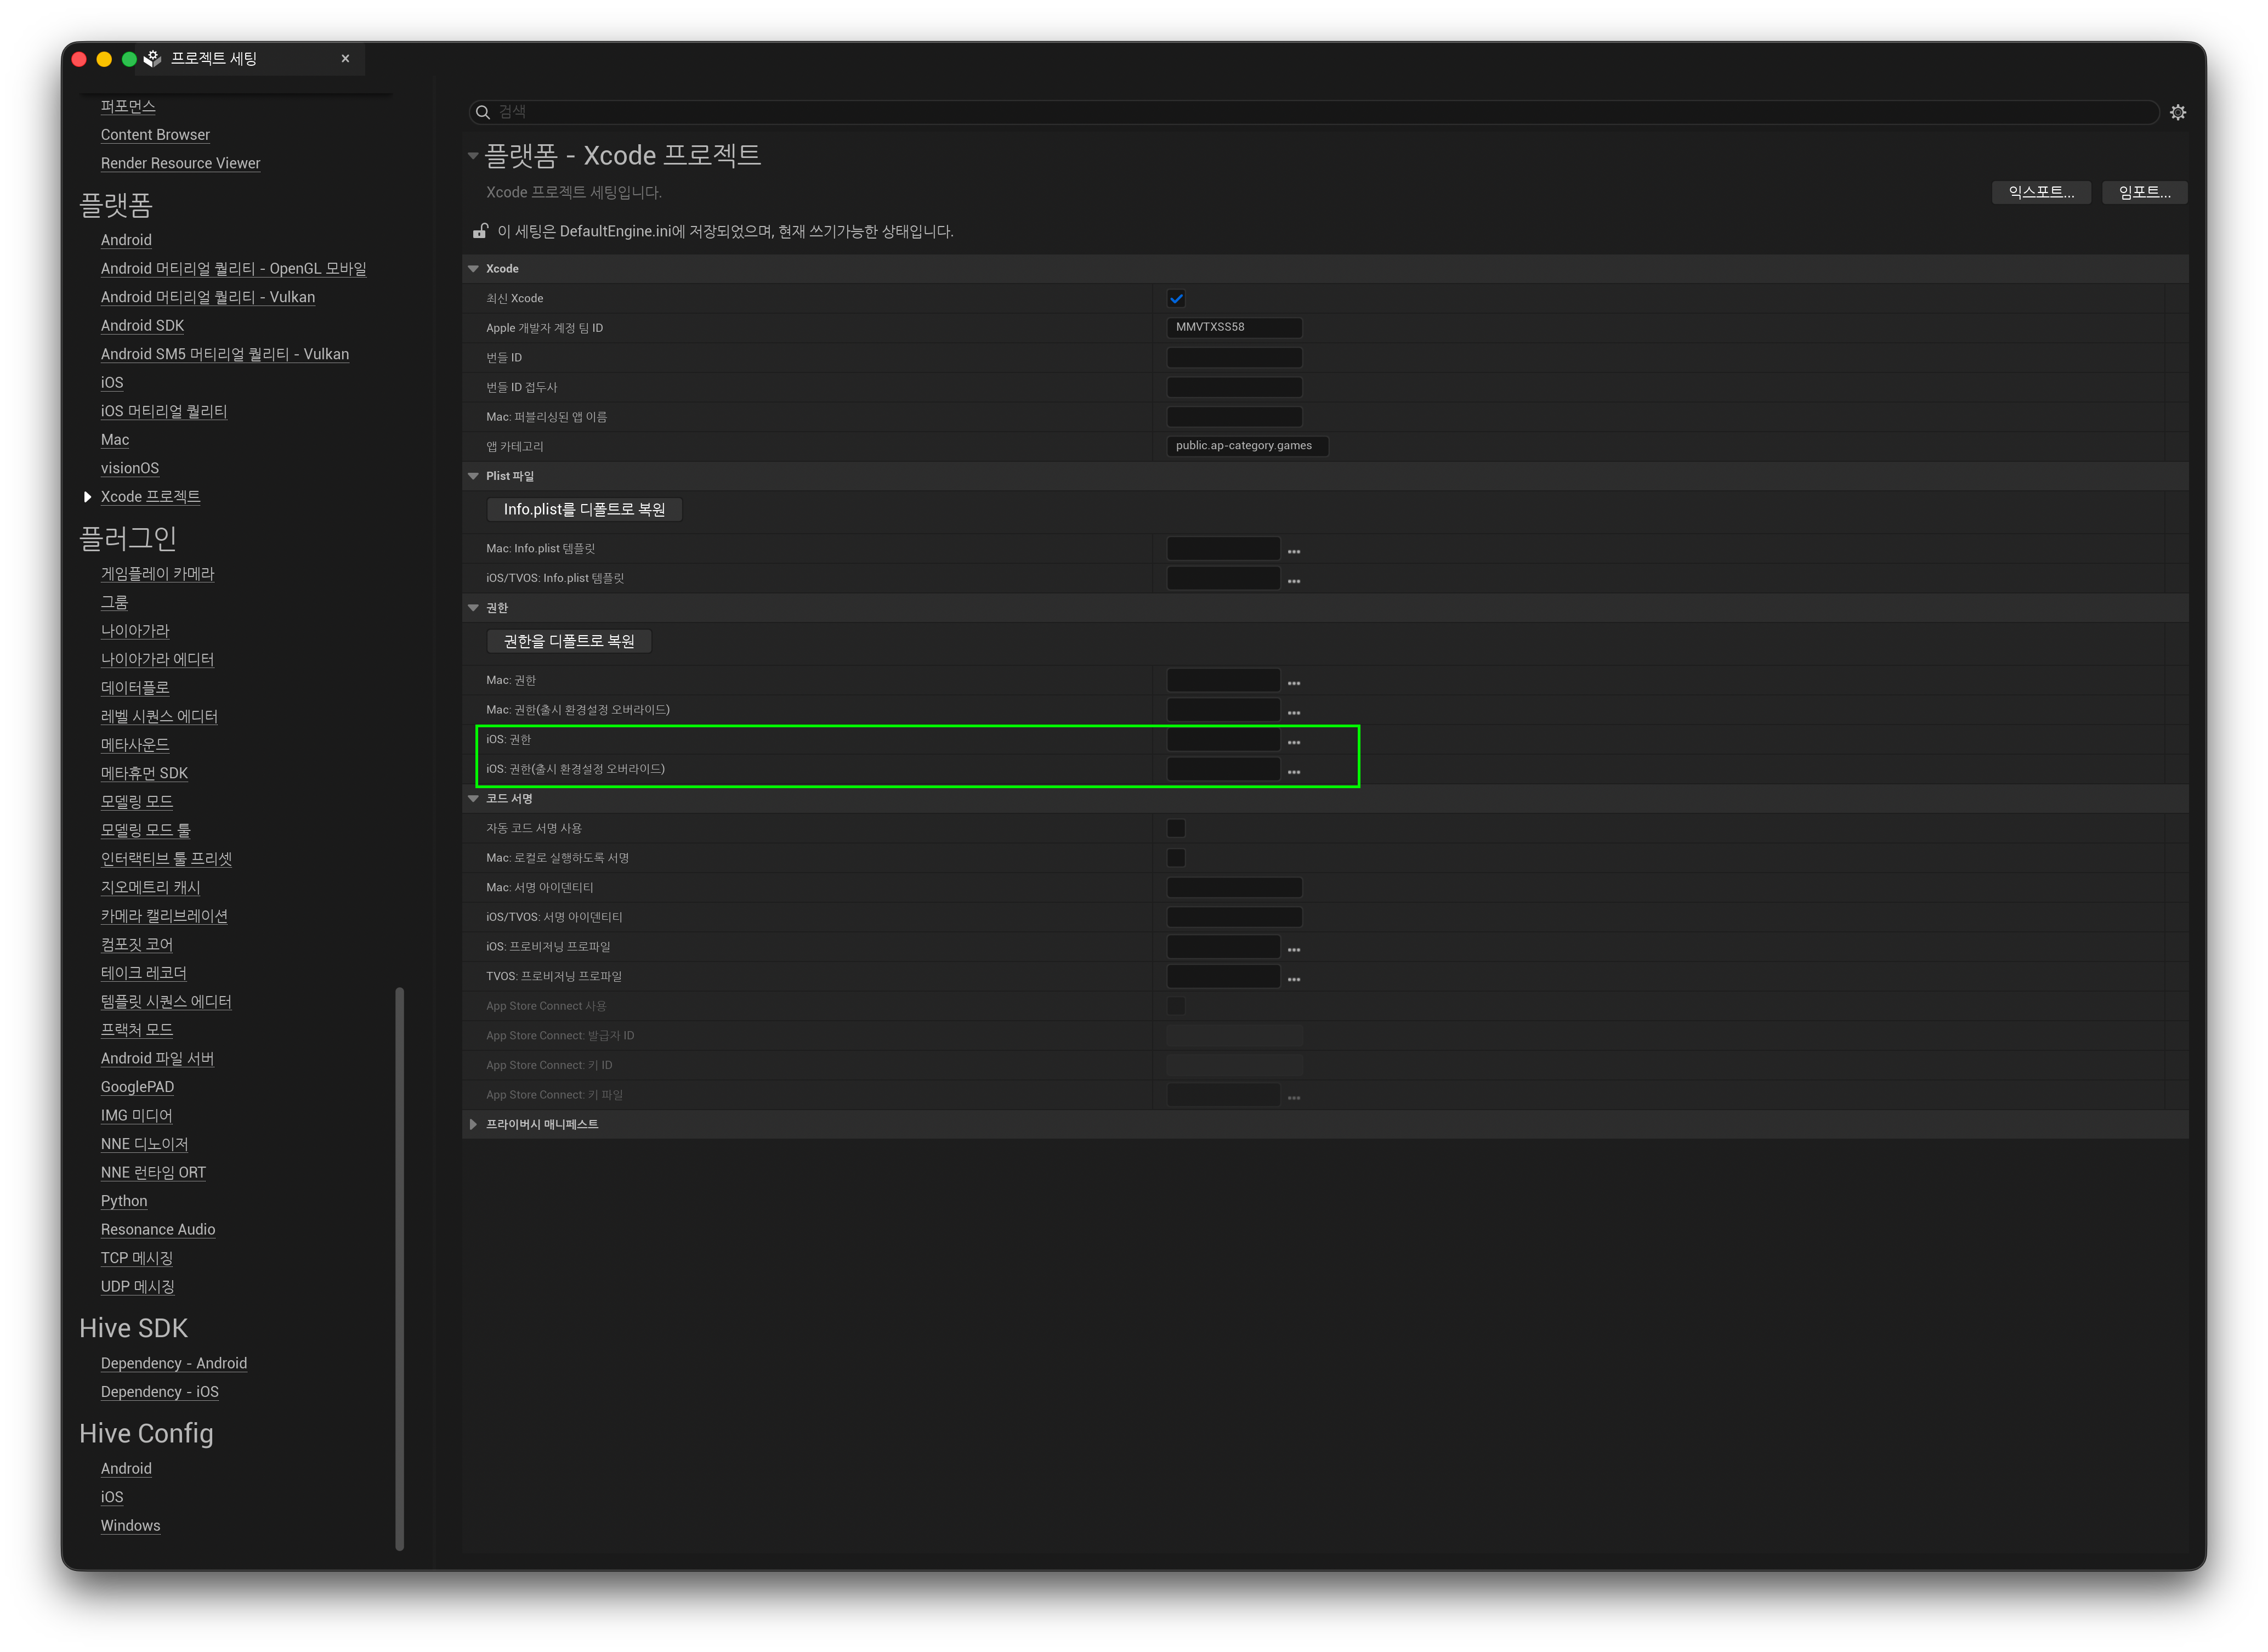This screenshot has height=1652, width=2268.
Task: Click the 익스포트... button
Action: (2040, 192)
